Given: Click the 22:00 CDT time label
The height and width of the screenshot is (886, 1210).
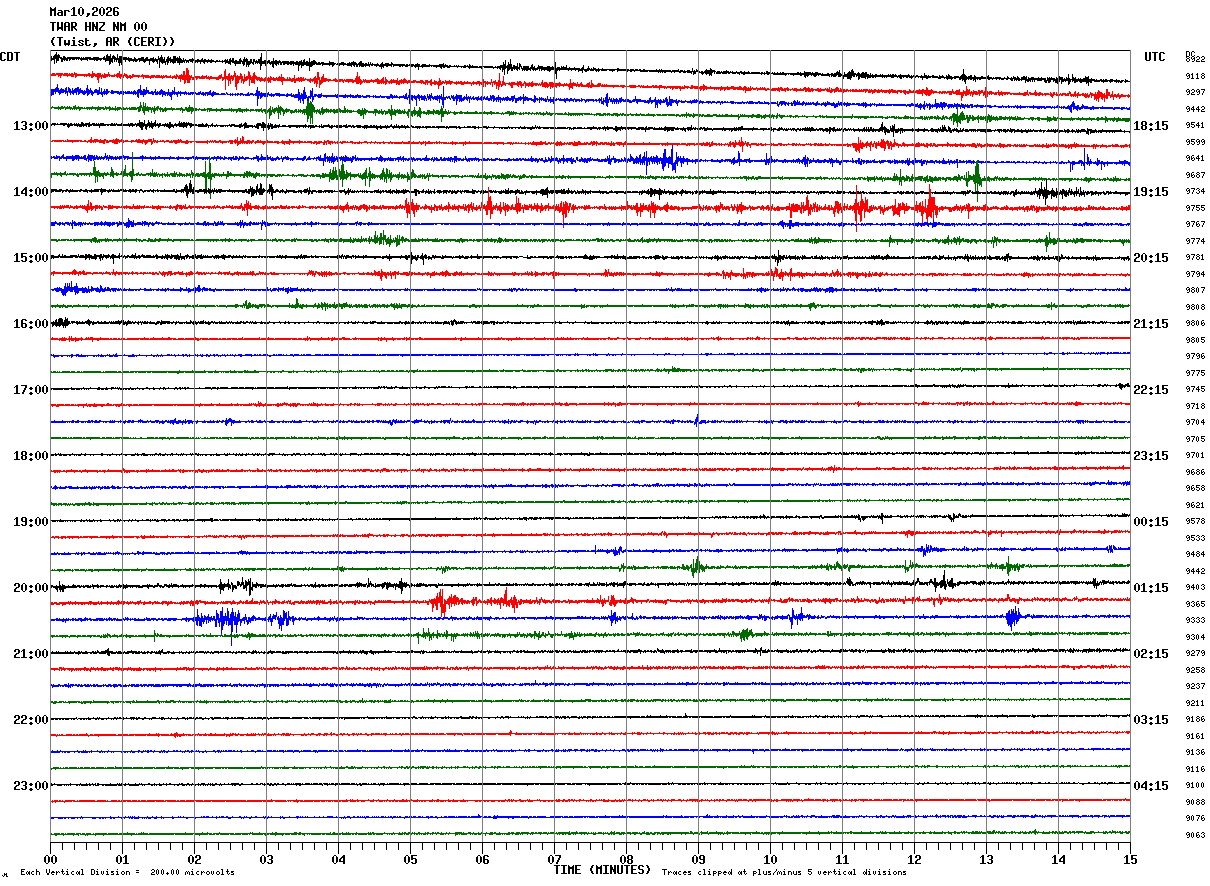Looking at the screenshot, I should click(x=30, y=720).
